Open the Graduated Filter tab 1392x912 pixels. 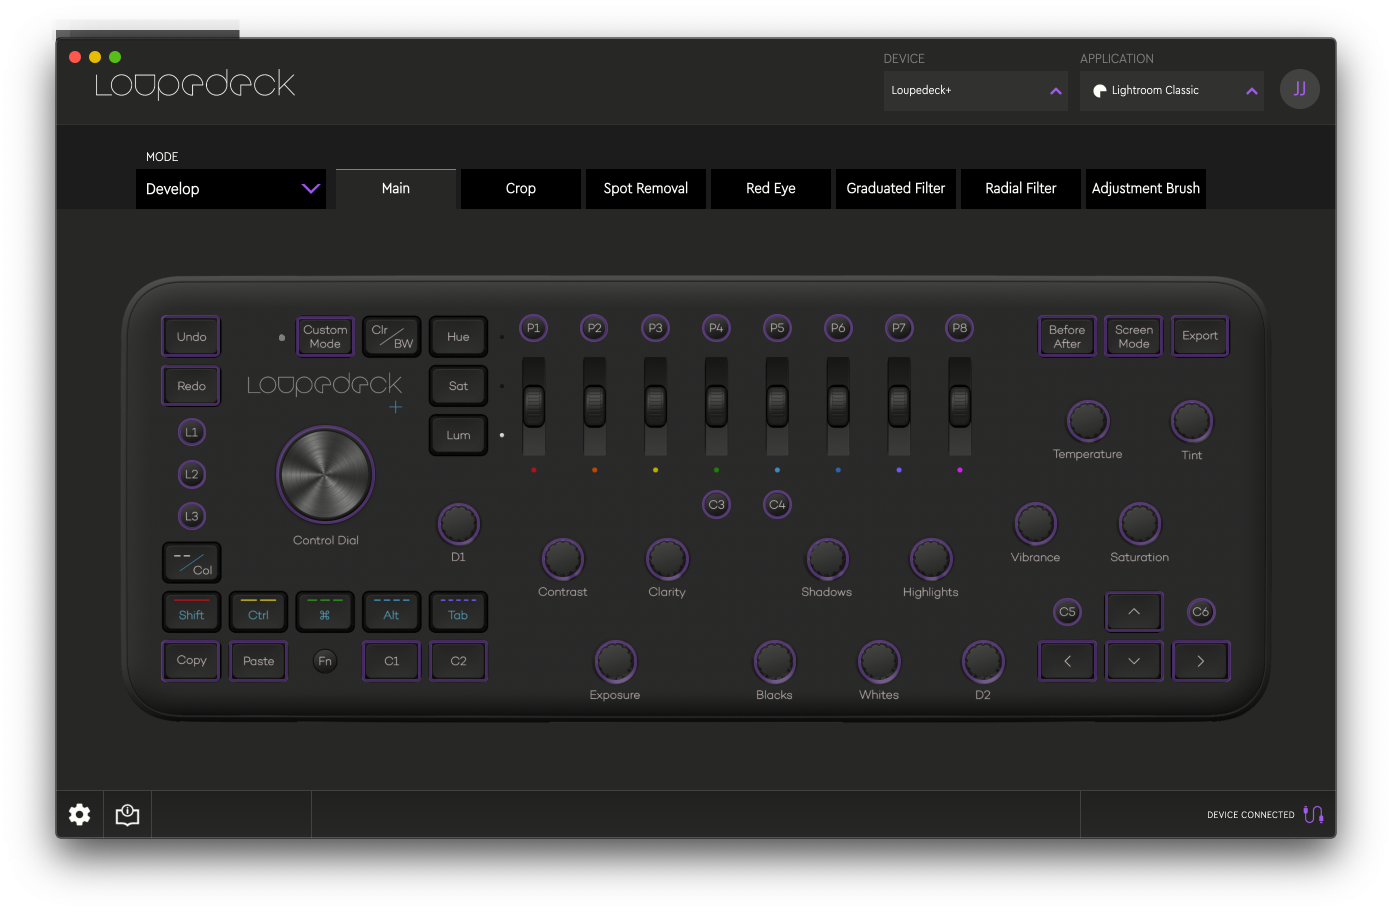tap(896, 189)
